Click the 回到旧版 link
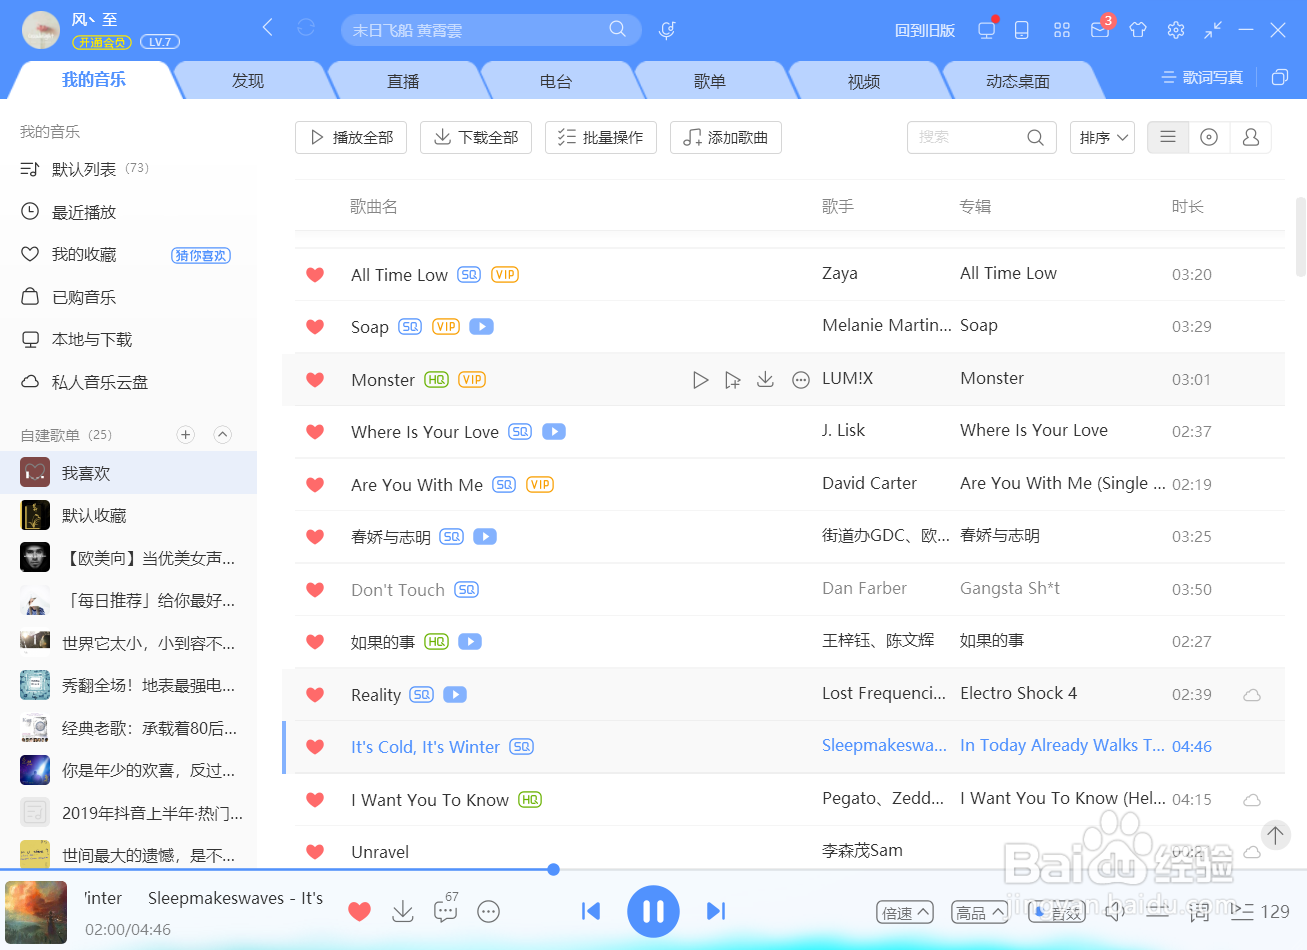The height and width of the screenshot is (950, 1307). coord(925,30)
